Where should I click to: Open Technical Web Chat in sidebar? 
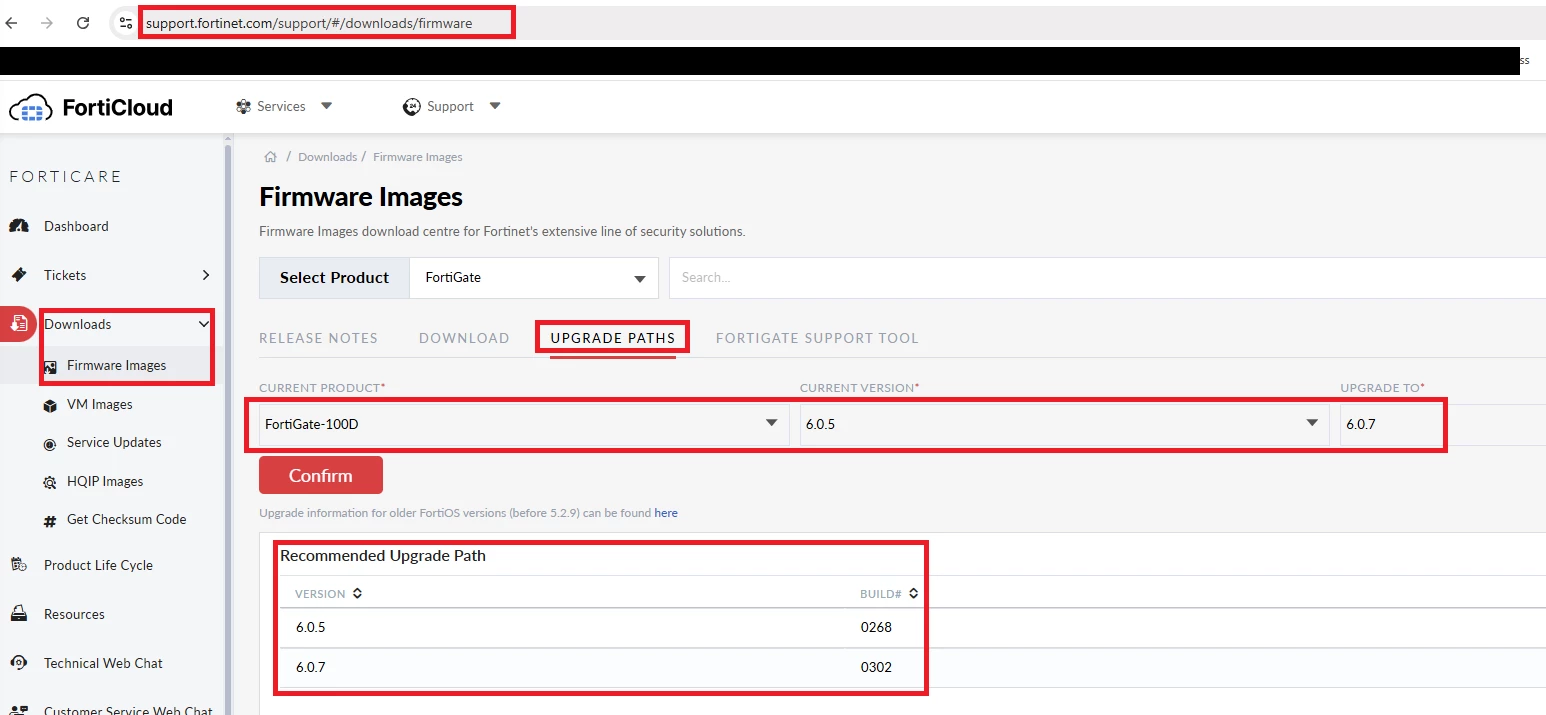point(103,663)
